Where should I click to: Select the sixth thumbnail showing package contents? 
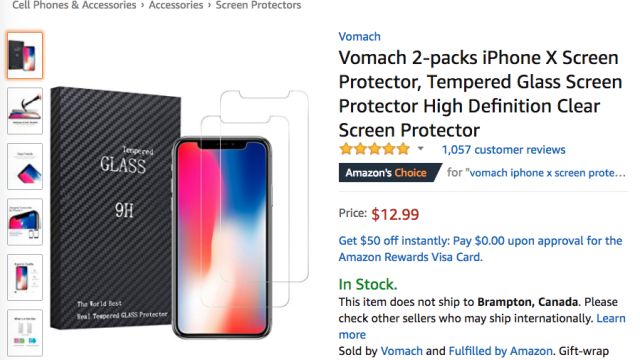[25, 333]
